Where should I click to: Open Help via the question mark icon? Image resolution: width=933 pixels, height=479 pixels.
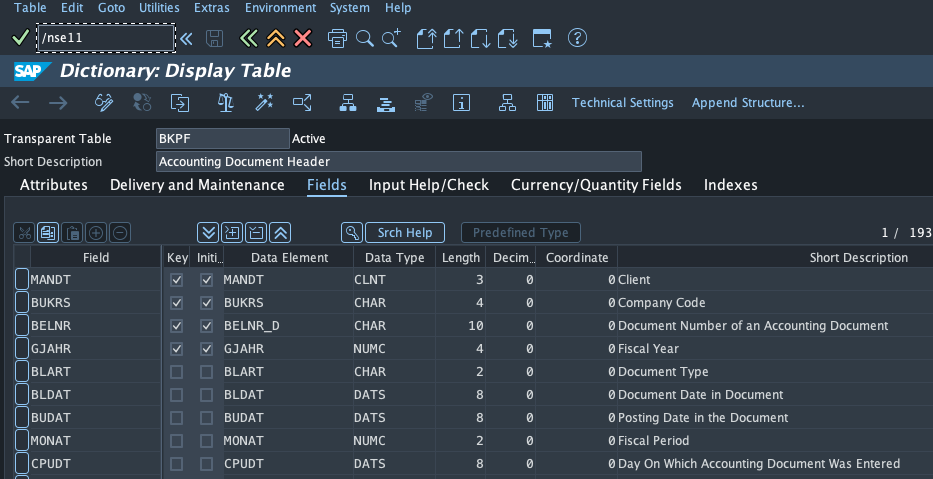pyautogui.click(x=577, y=38)
